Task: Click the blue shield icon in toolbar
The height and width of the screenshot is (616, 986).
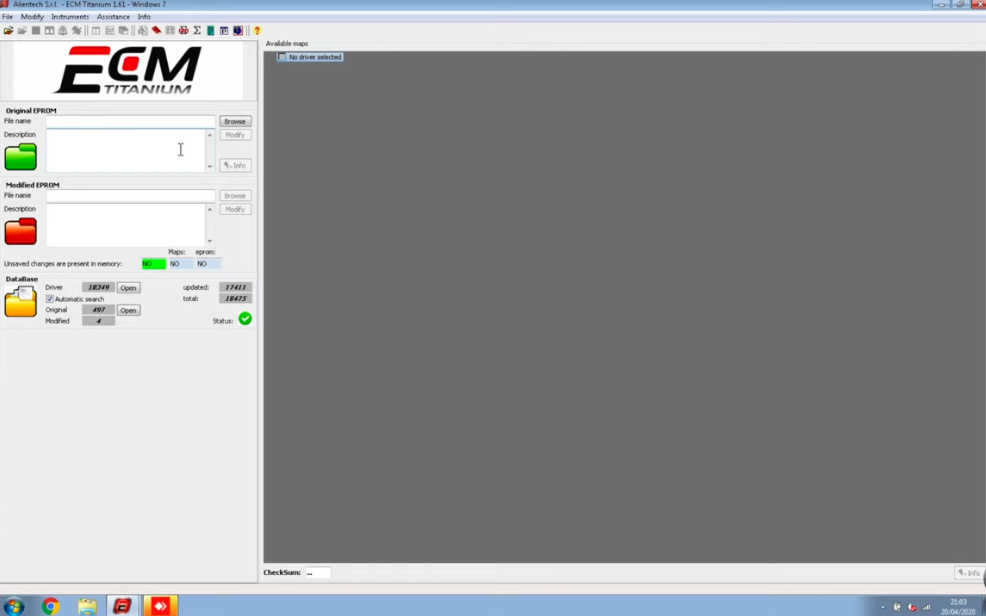Action: pyautogui.click(x=238, y=30)
